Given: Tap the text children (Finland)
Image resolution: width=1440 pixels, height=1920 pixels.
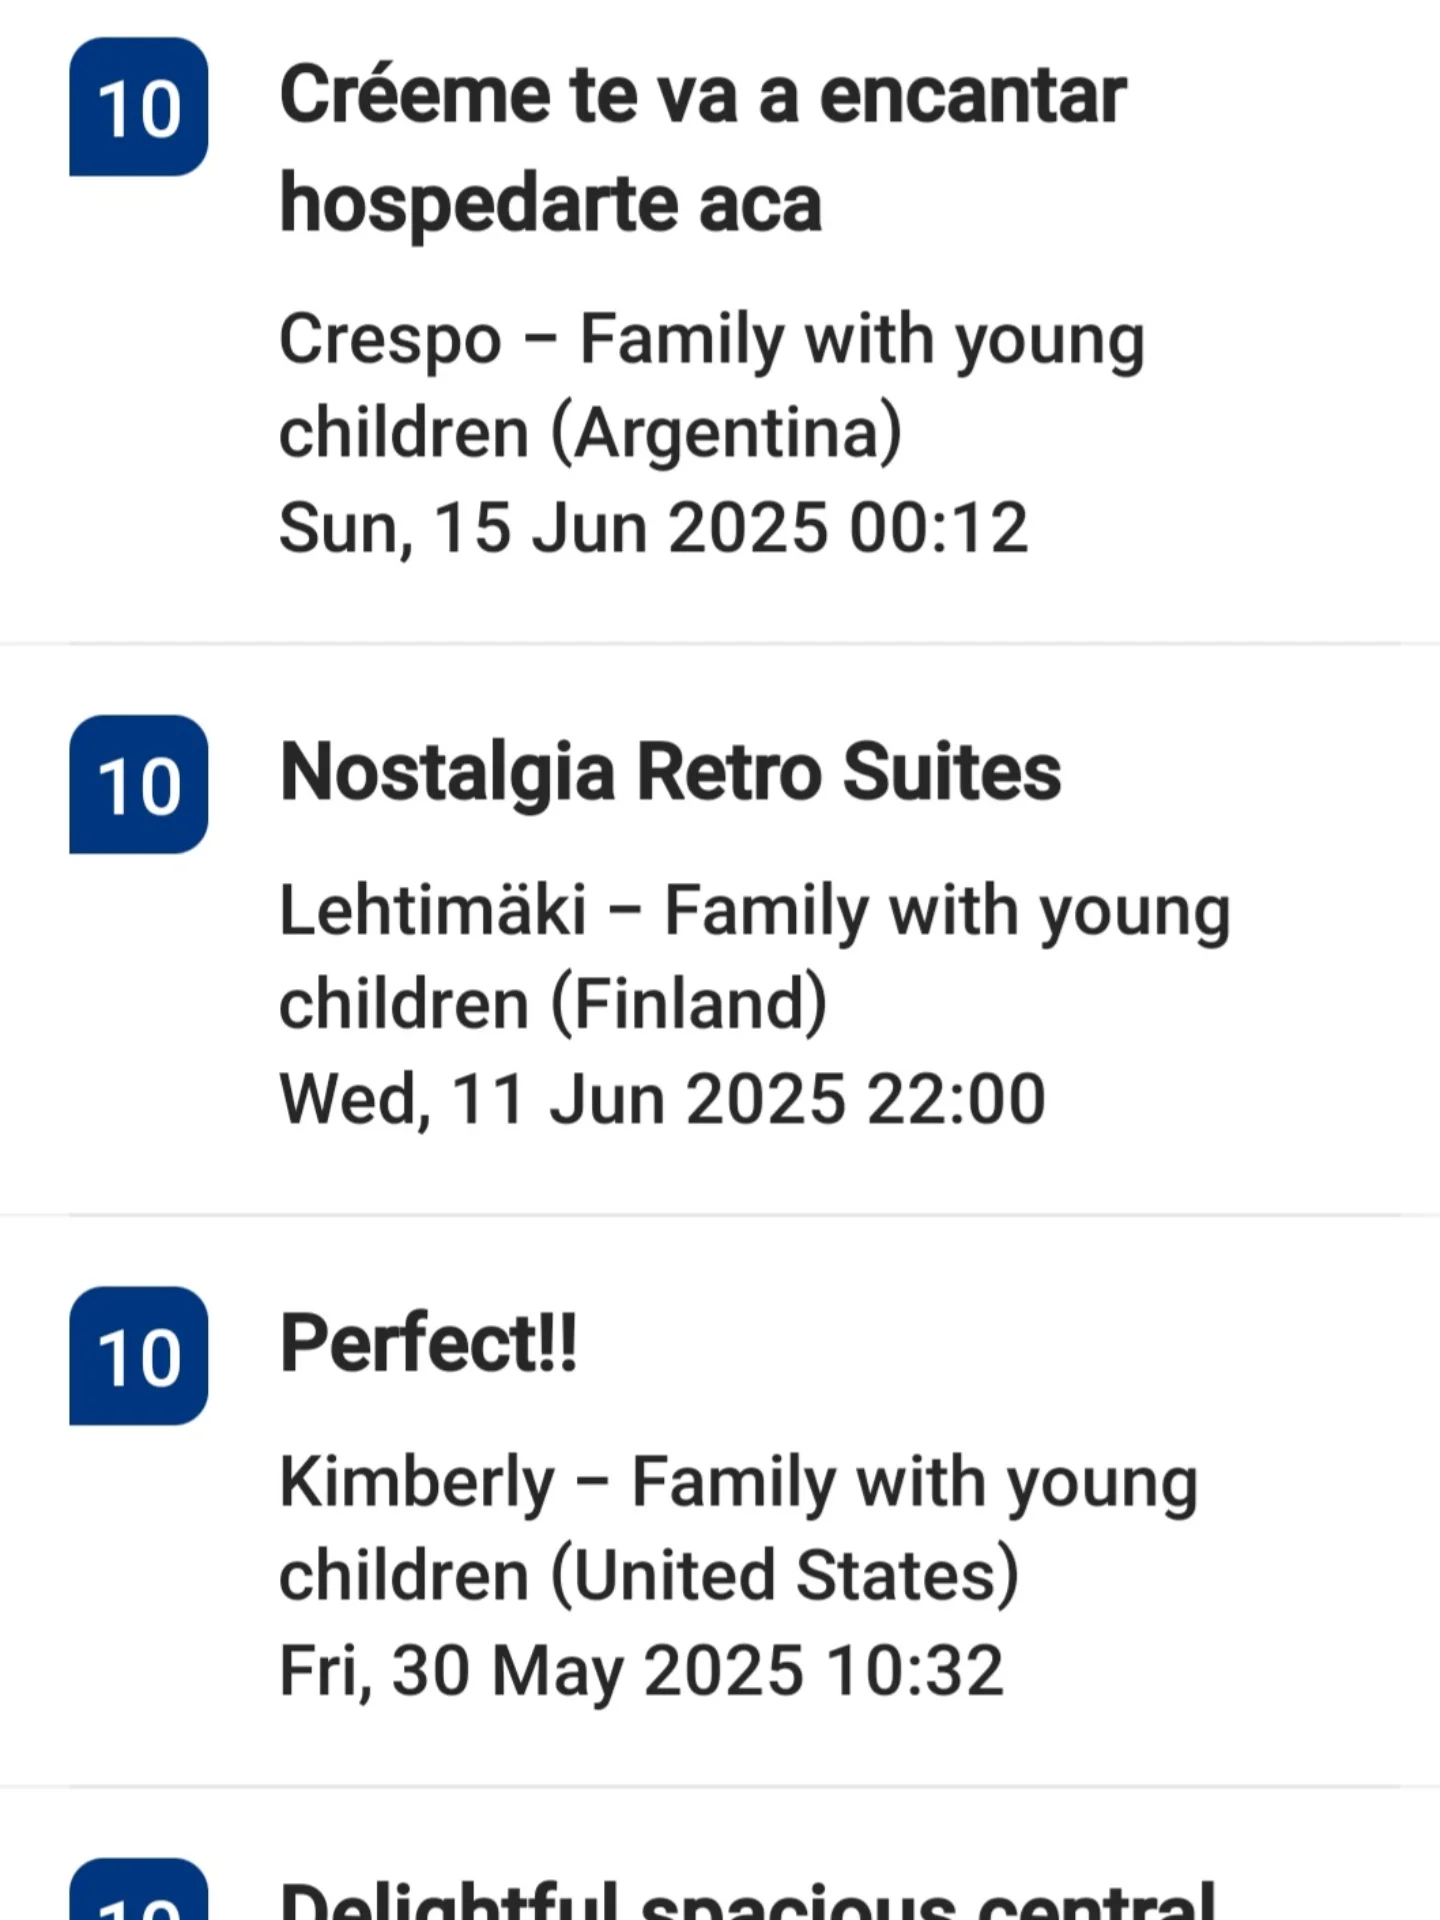Looking at the screenshot, I should coord(553,1004).
